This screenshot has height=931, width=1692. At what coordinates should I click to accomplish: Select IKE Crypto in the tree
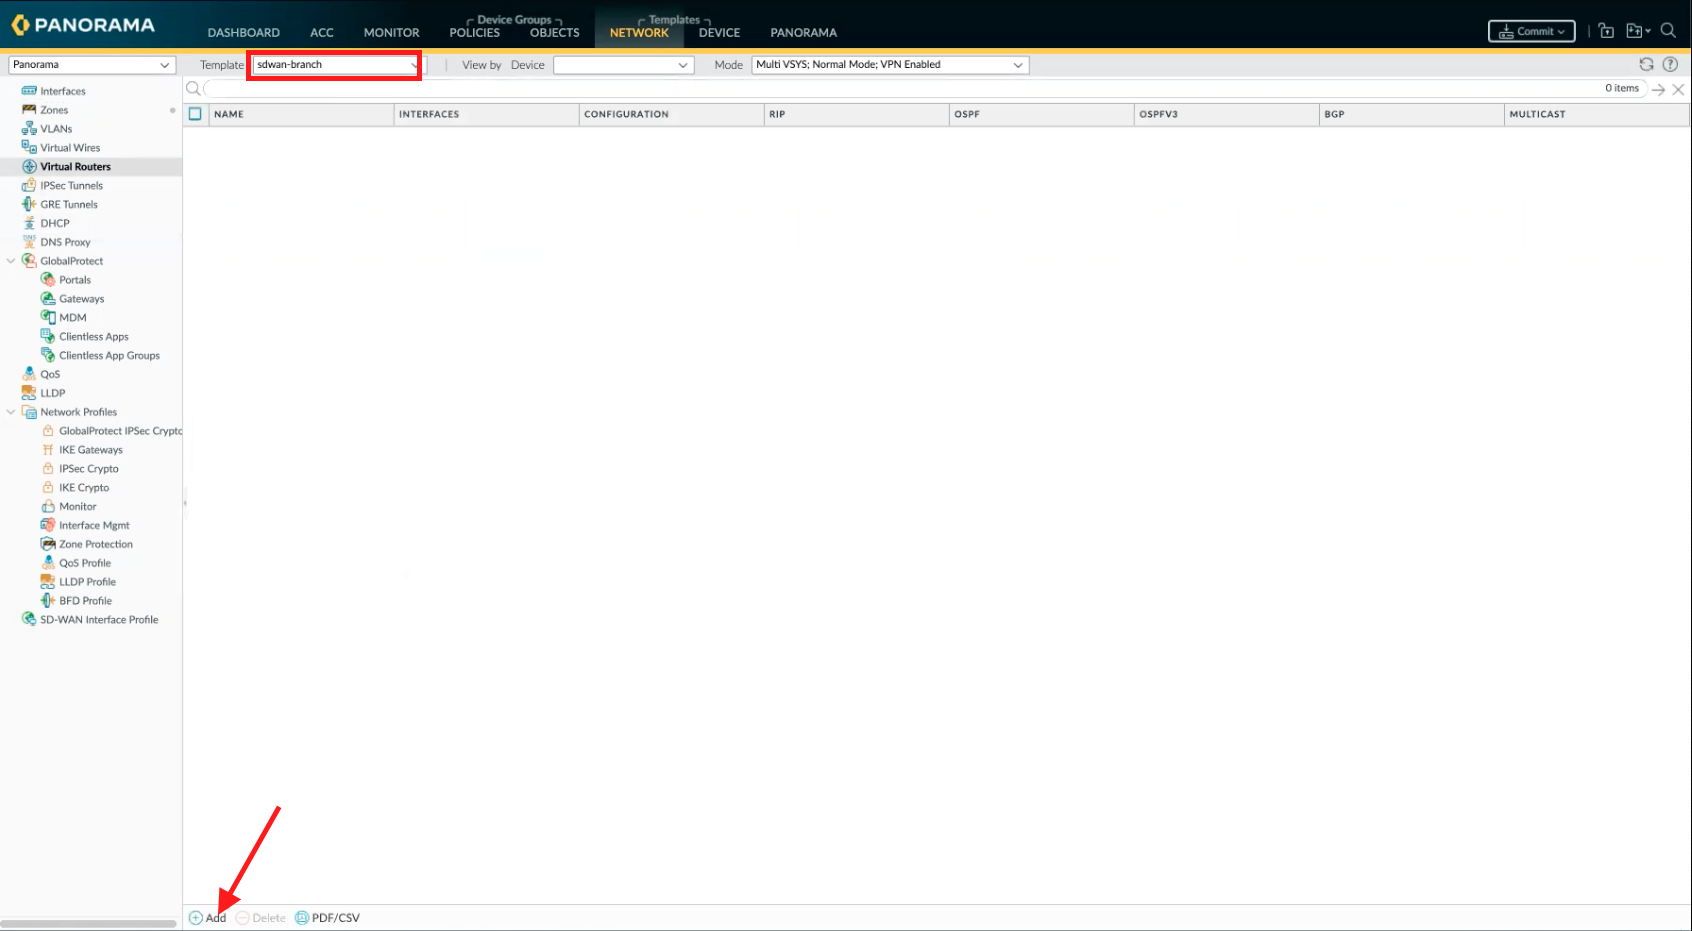84,488
